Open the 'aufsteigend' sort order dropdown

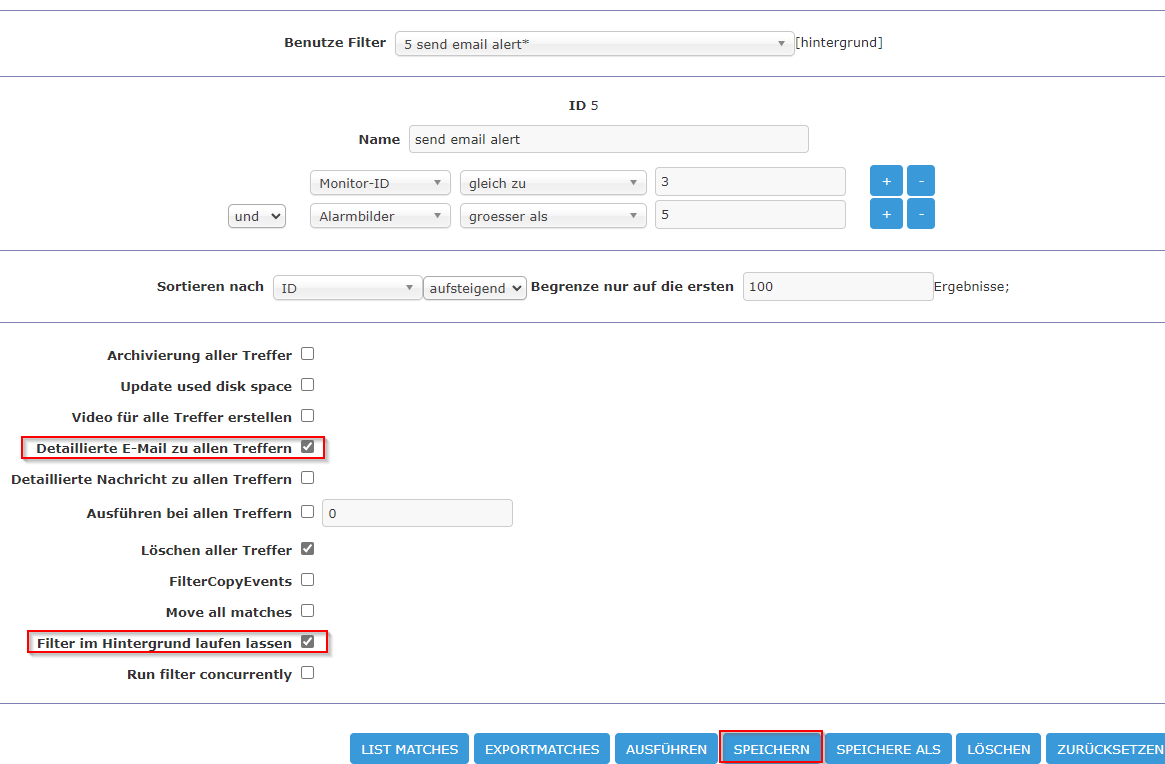click(x=475, y=288)
